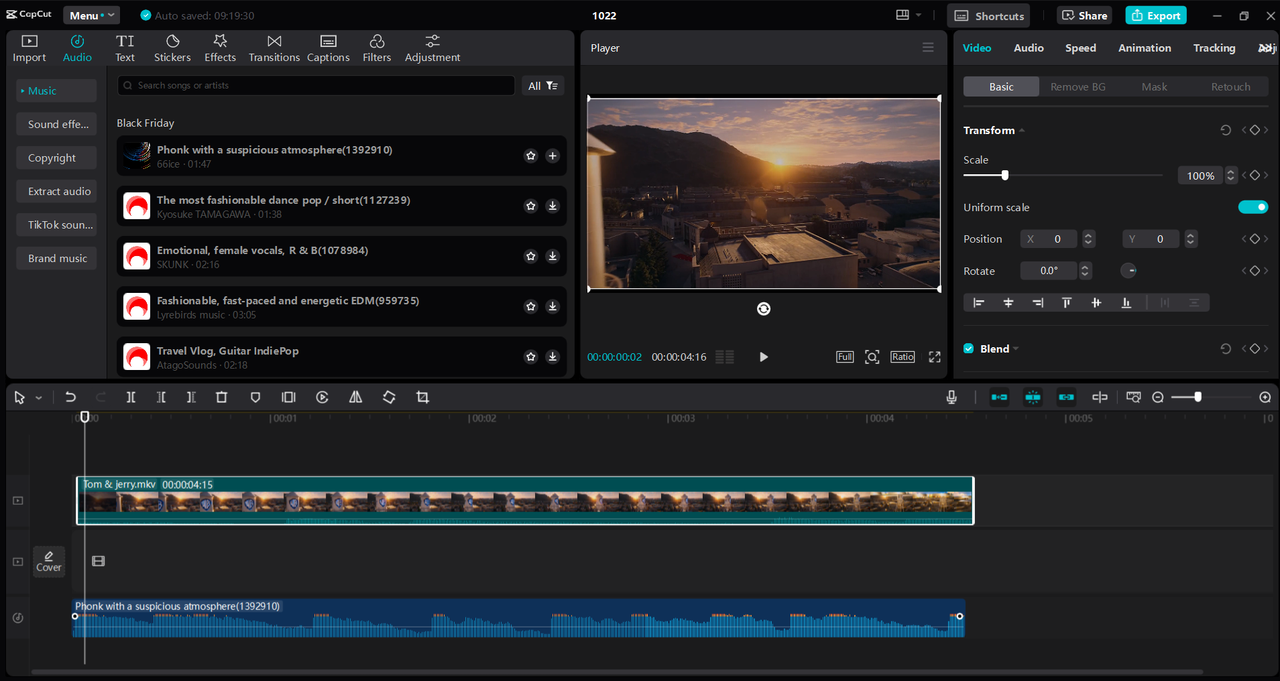
Task: Click the Cover button on the timeline
Action: click(49, 561)
